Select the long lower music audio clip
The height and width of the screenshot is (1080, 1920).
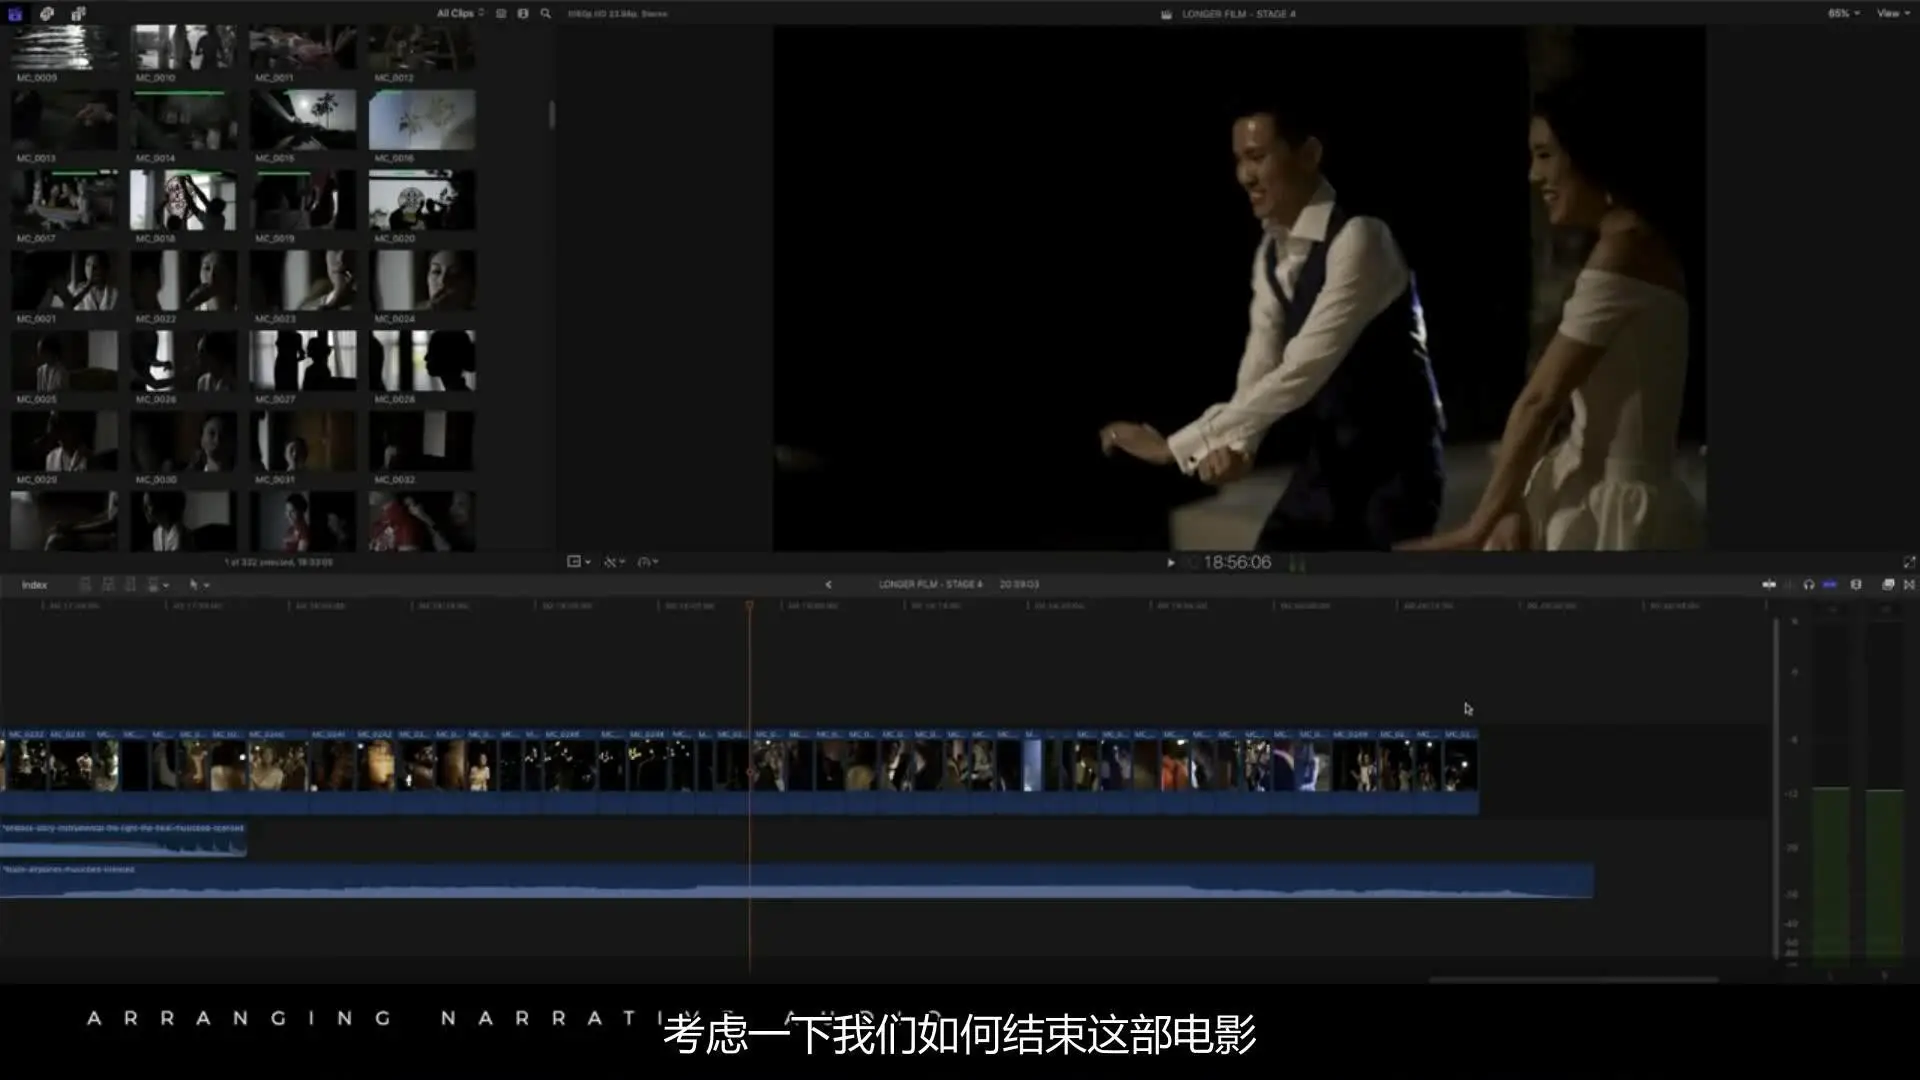click(796, 881)
